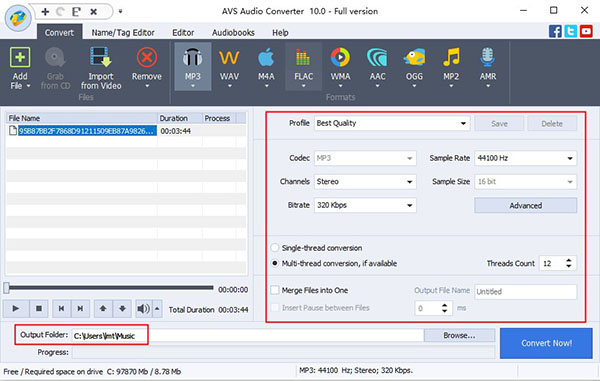Open MP3 format options arrow
Screen dimensions: 600x381
point(192,86)
